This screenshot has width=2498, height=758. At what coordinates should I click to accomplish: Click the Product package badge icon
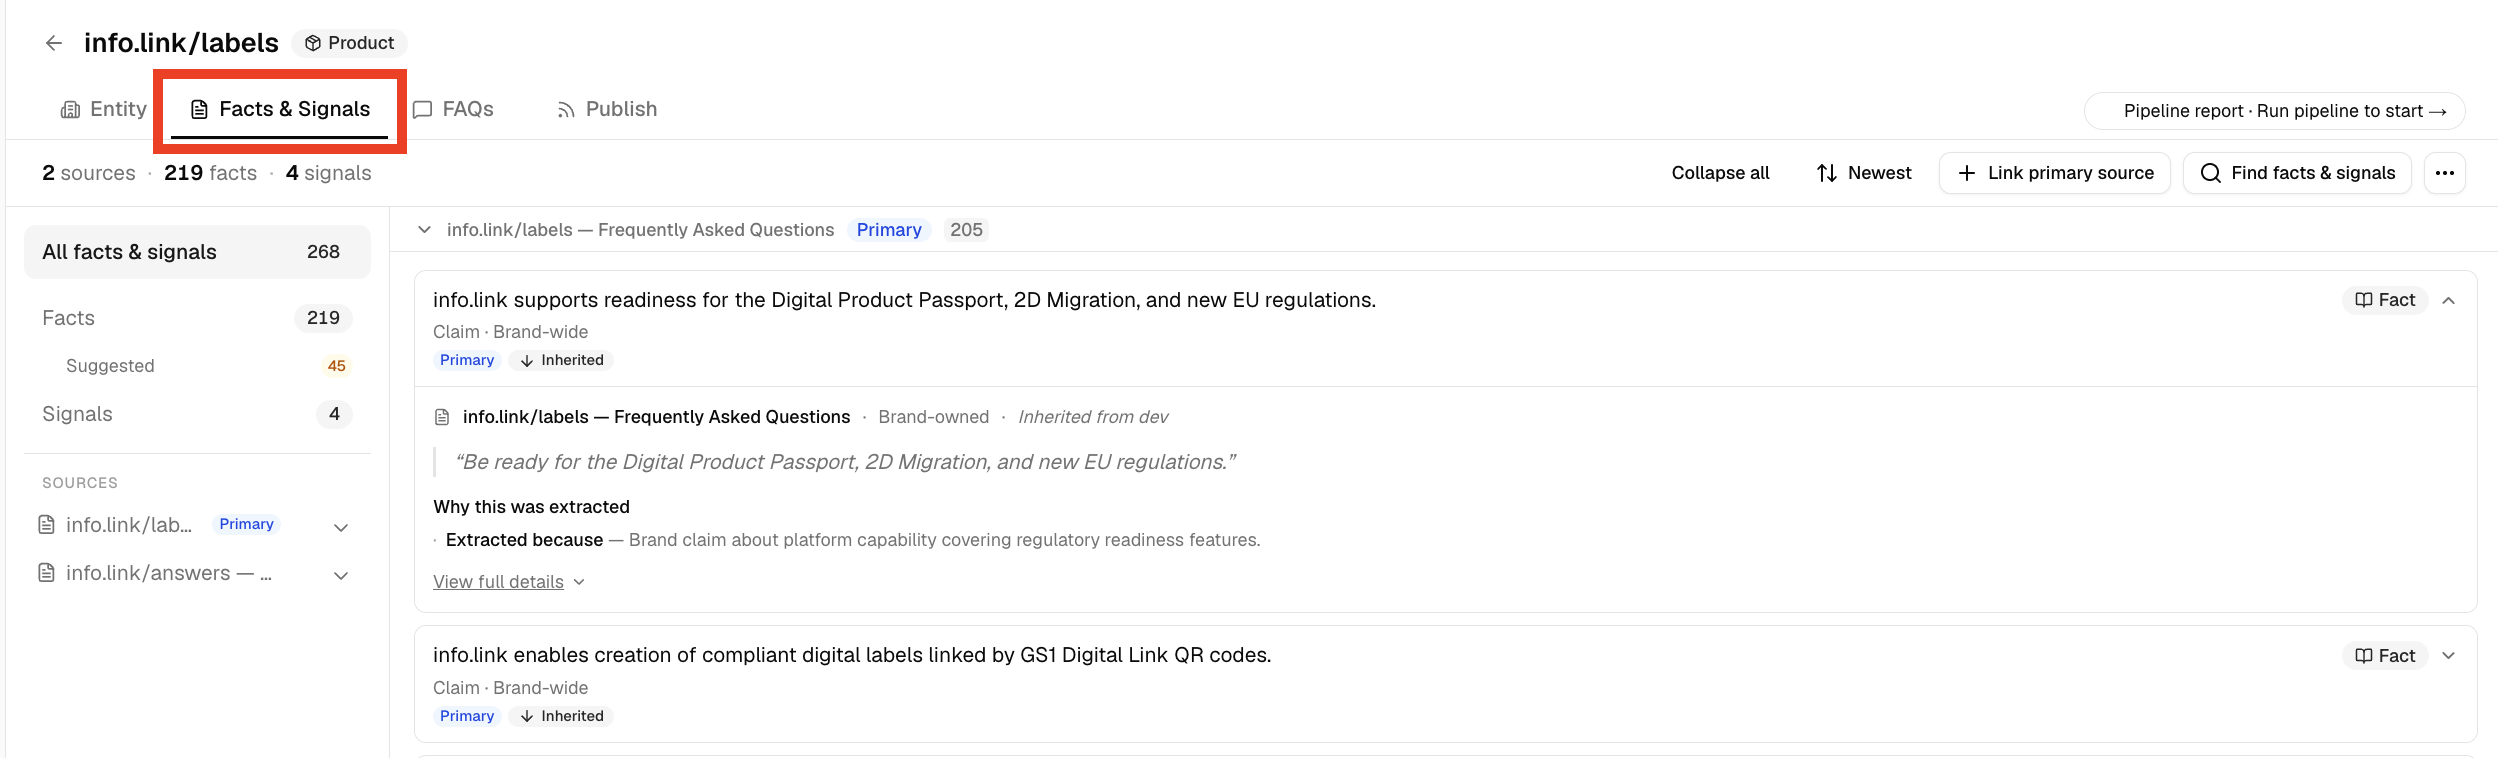click(313, 43)
